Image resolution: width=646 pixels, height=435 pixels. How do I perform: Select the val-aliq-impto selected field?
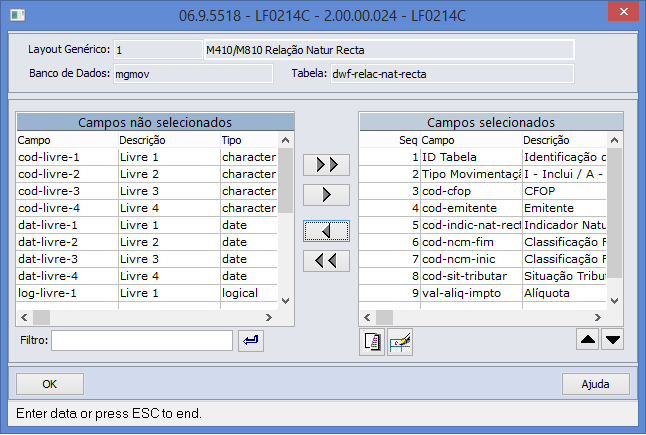coord(483,293)
